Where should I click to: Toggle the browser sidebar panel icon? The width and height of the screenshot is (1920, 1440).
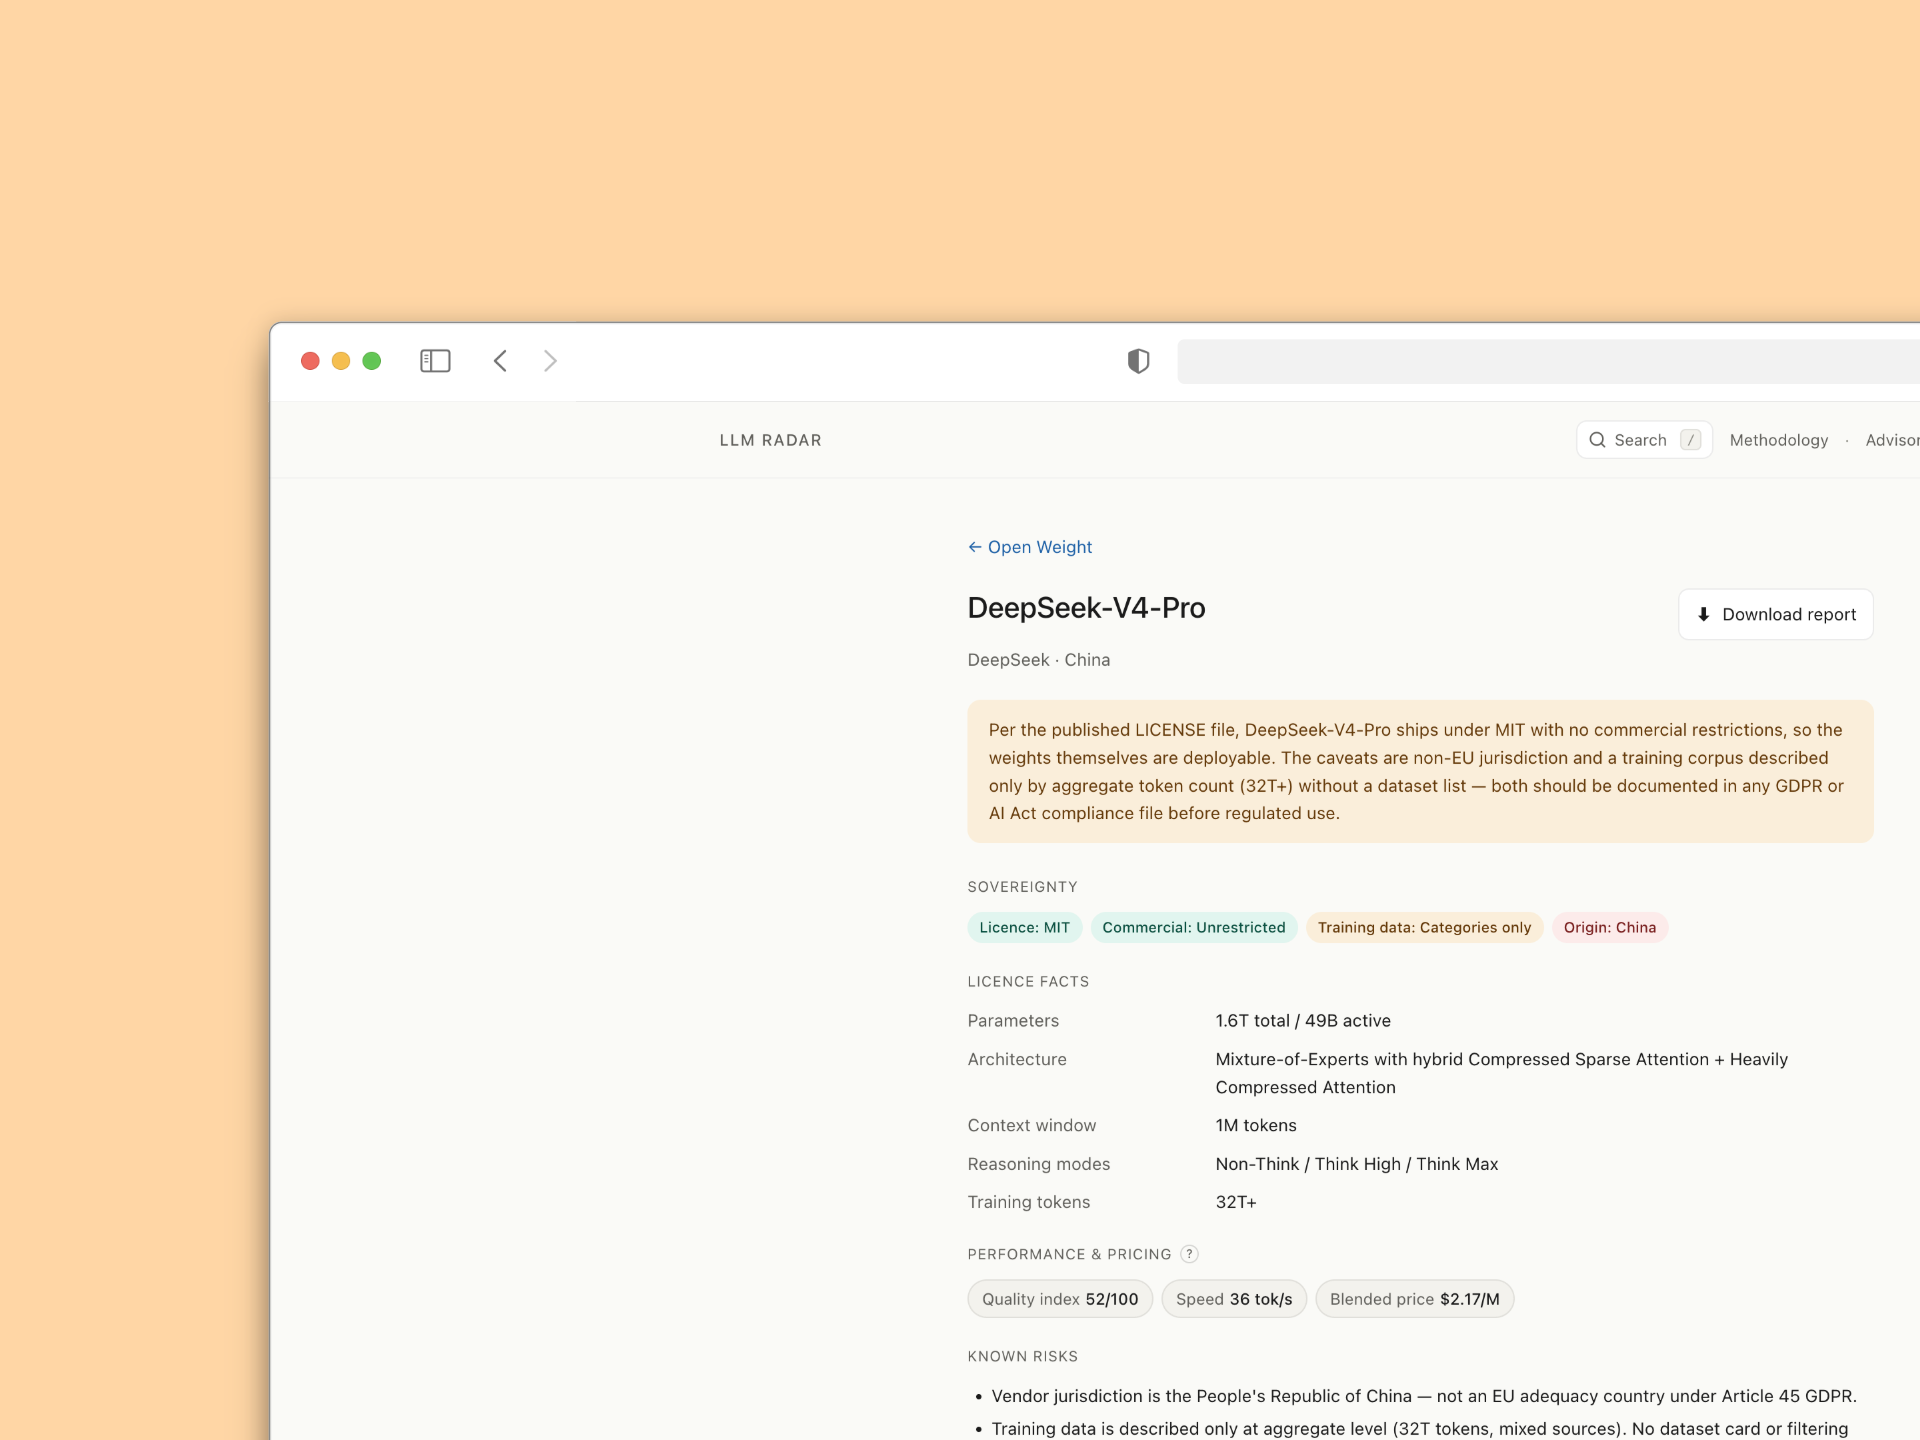point(435,361)
